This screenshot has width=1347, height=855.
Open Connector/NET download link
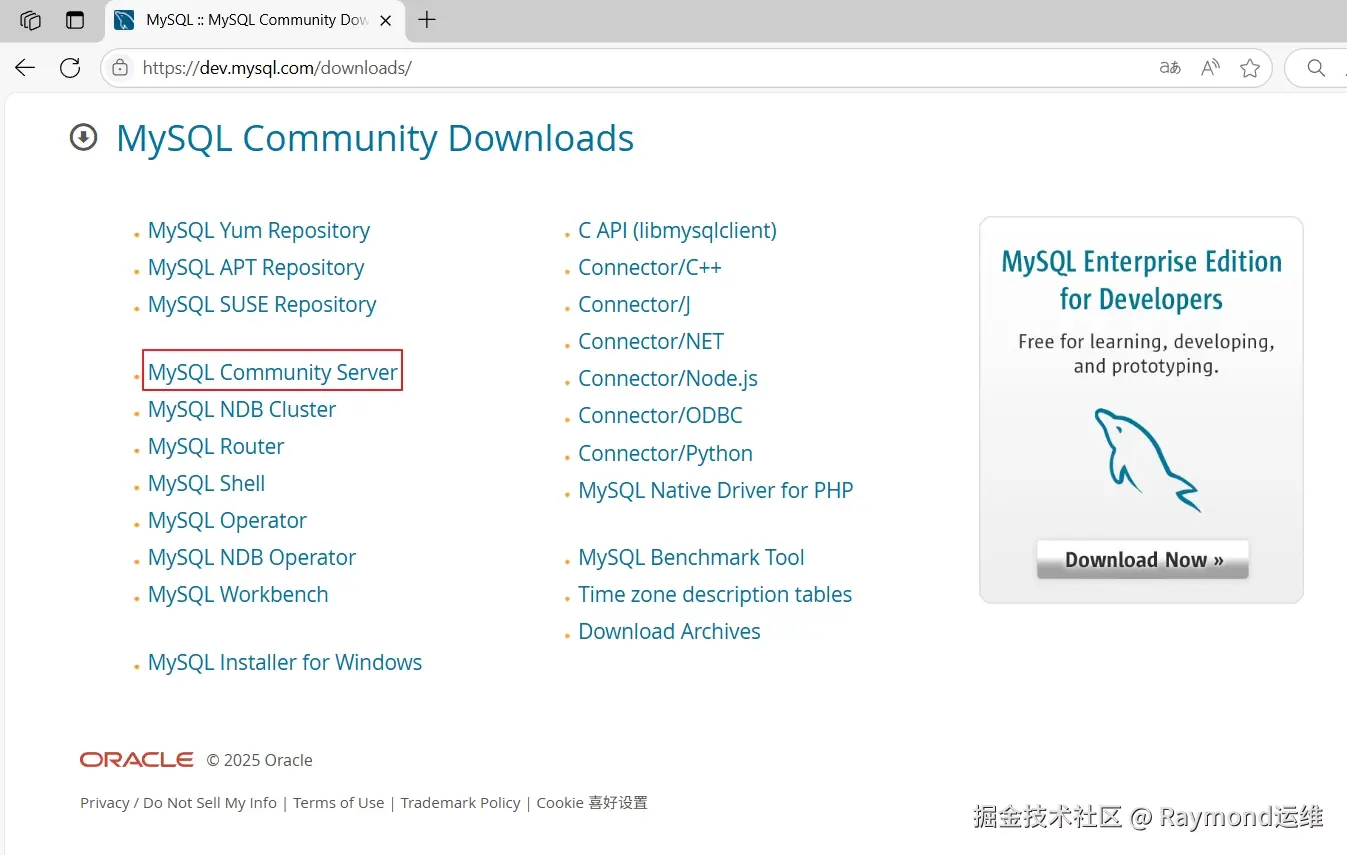(x=651, y=341)
